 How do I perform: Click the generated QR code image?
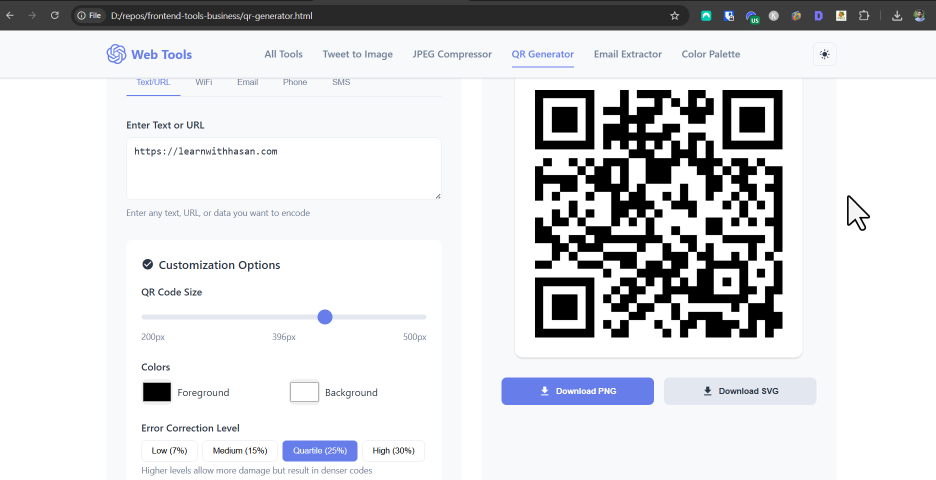click(658, 214)
